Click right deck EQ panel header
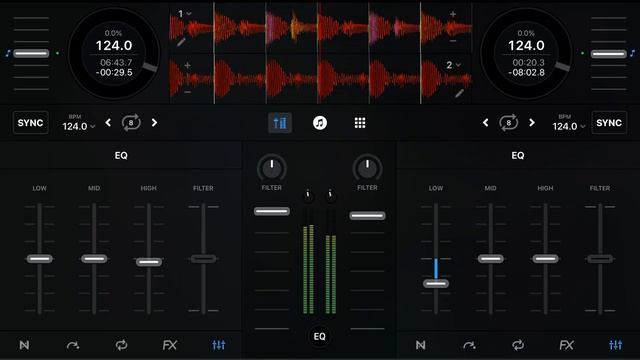The image size is (640, 360). [x=518, y=155]
